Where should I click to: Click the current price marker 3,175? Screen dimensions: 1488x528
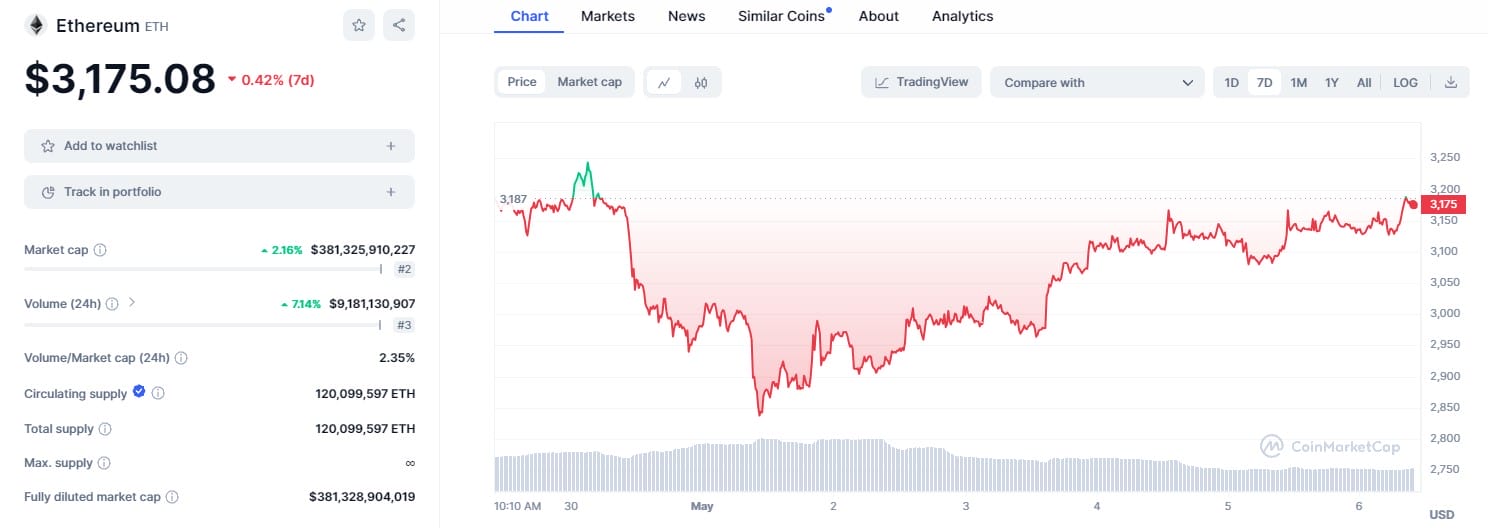(x=1443, y=204)
